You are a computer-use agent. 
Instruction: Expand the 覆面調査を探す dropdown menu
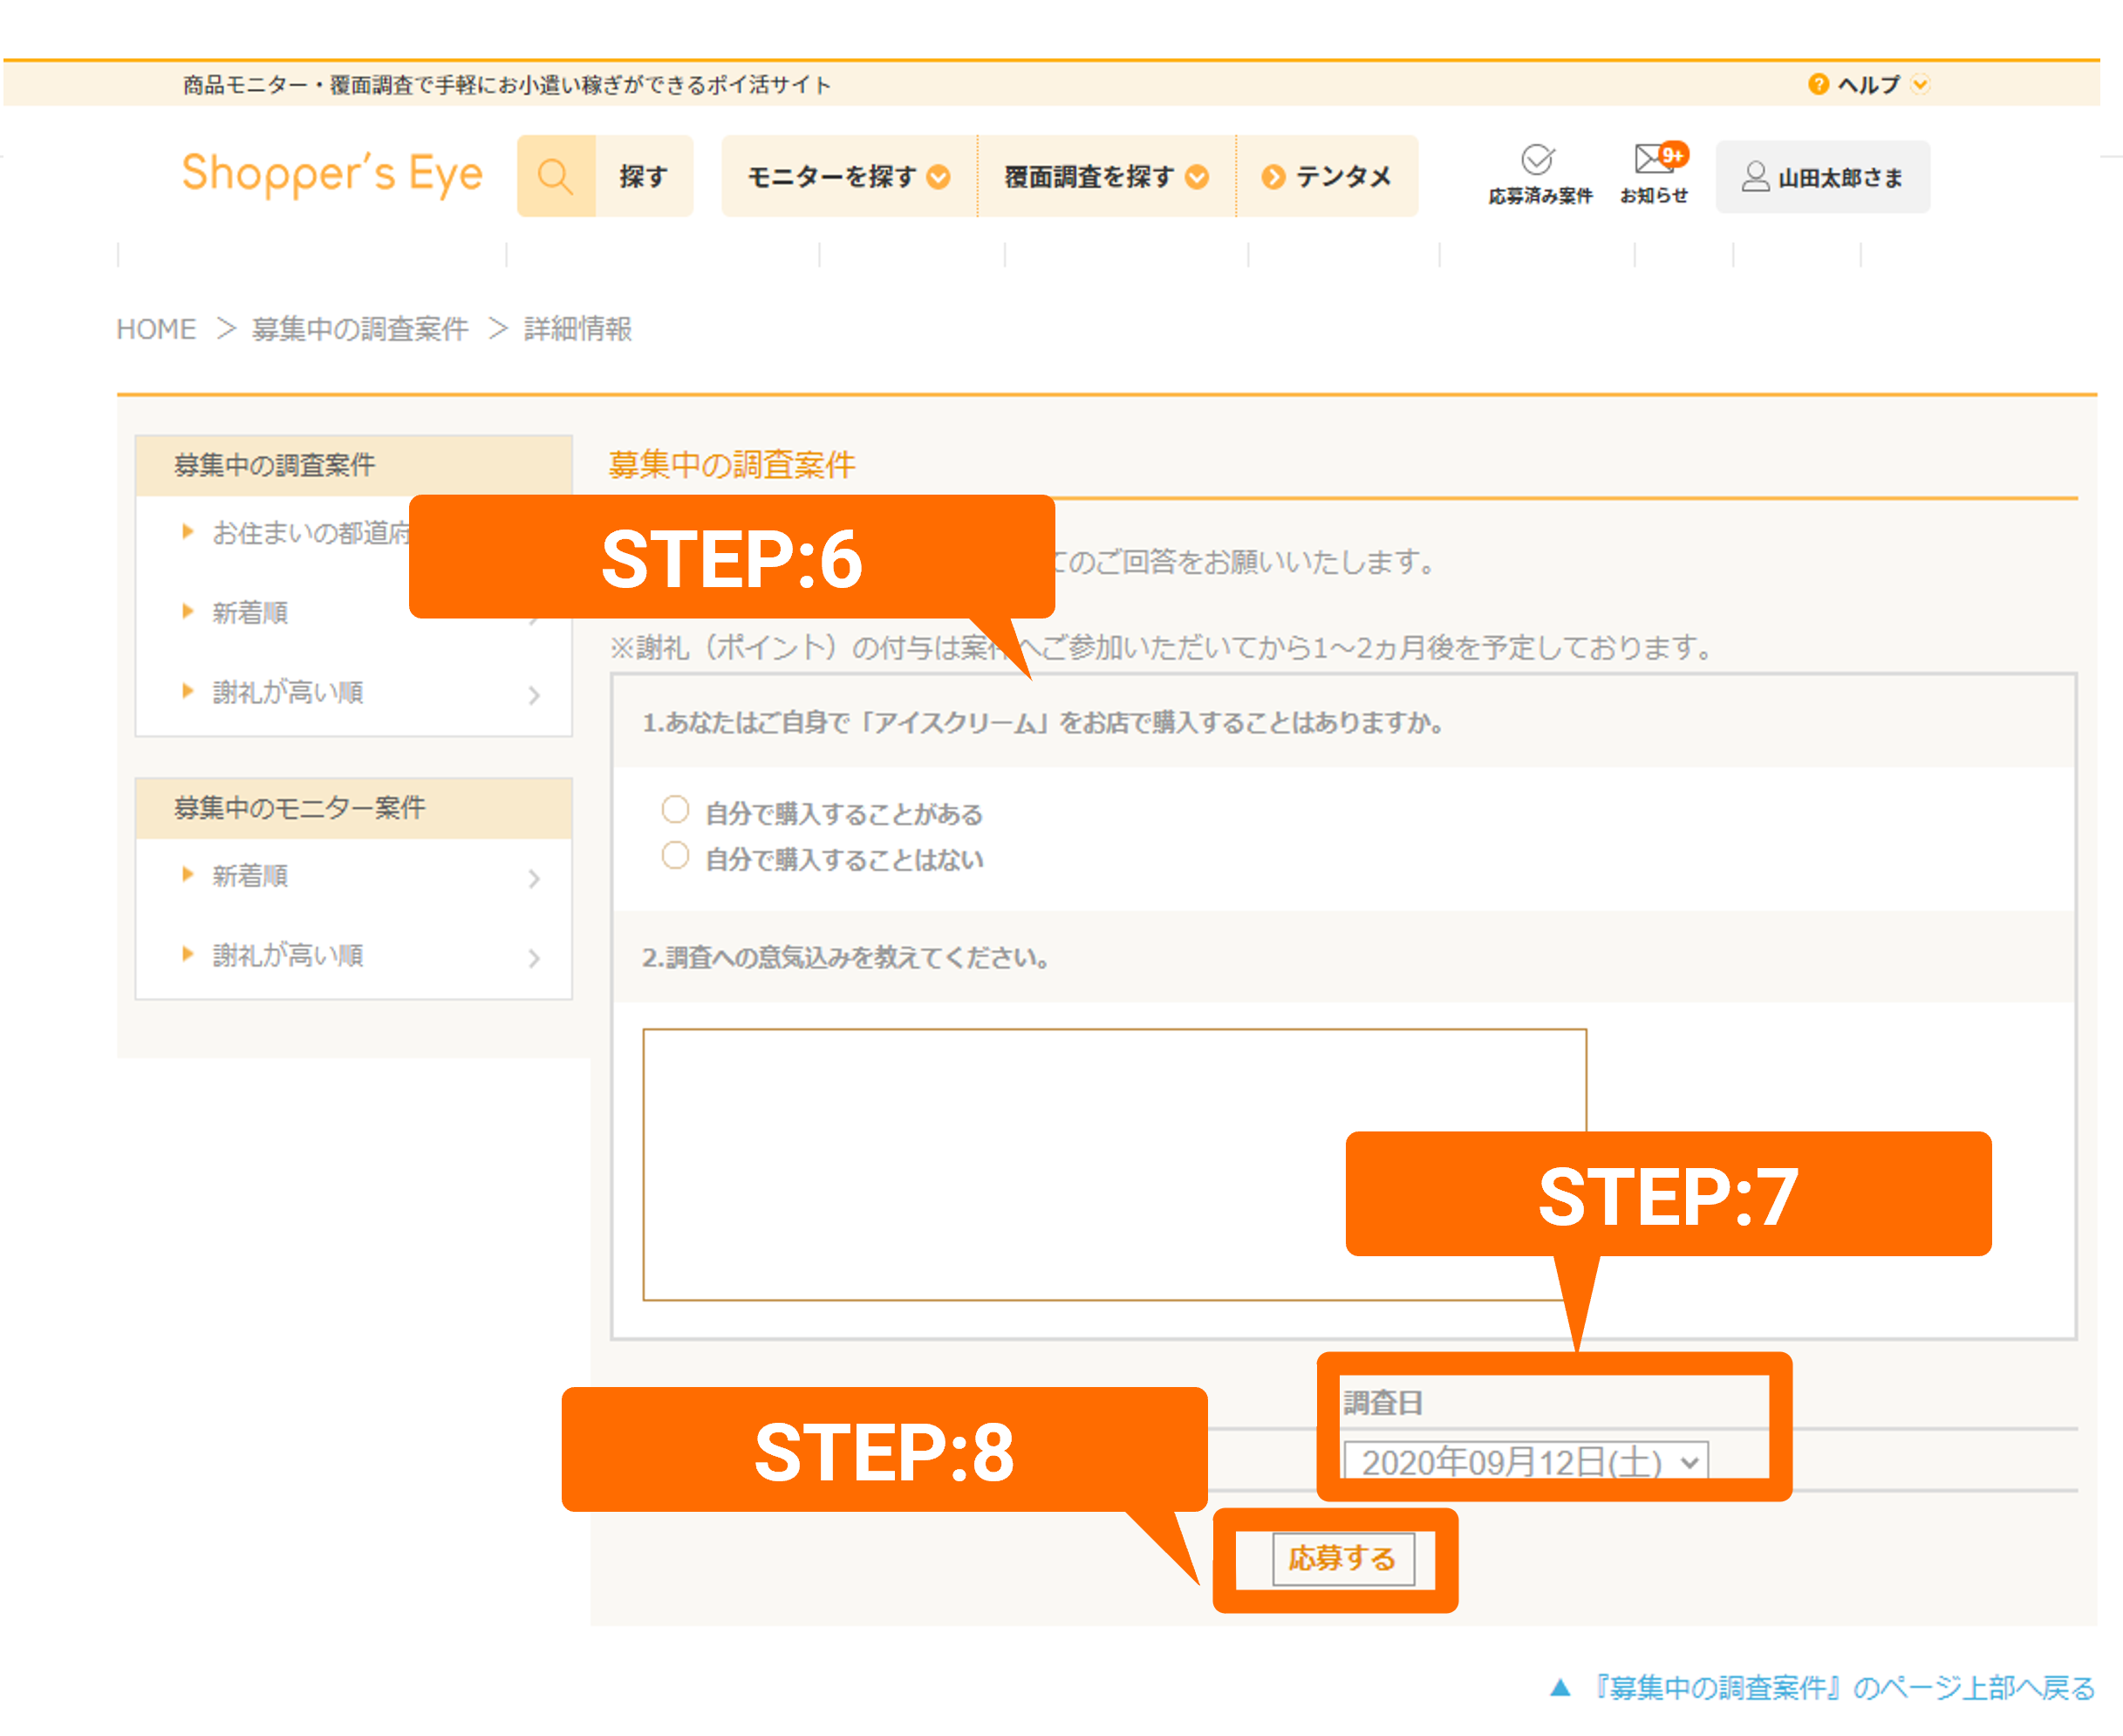point(1106,176)
